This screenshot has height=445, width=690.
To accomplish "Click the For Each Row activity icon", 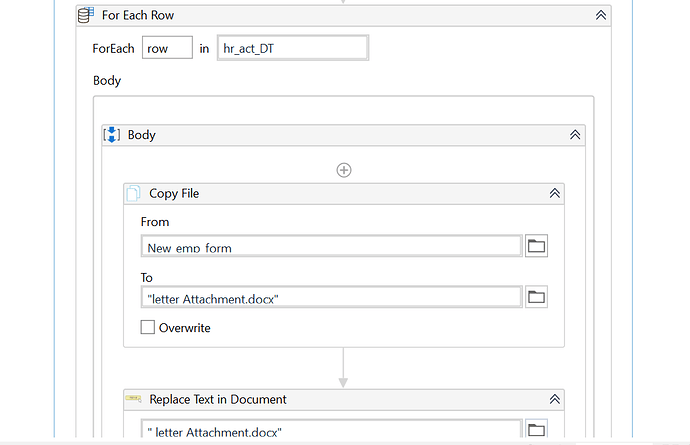I will [x=86, y=15].
